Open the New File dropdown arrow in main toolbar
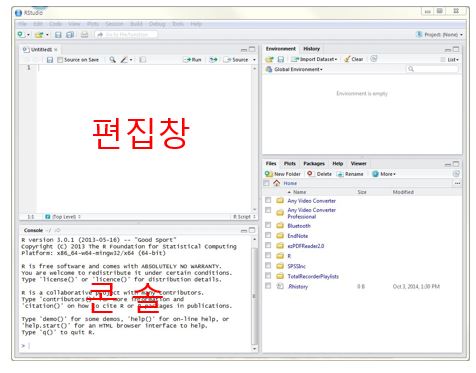The image size is (476, 373). [28, 35]
